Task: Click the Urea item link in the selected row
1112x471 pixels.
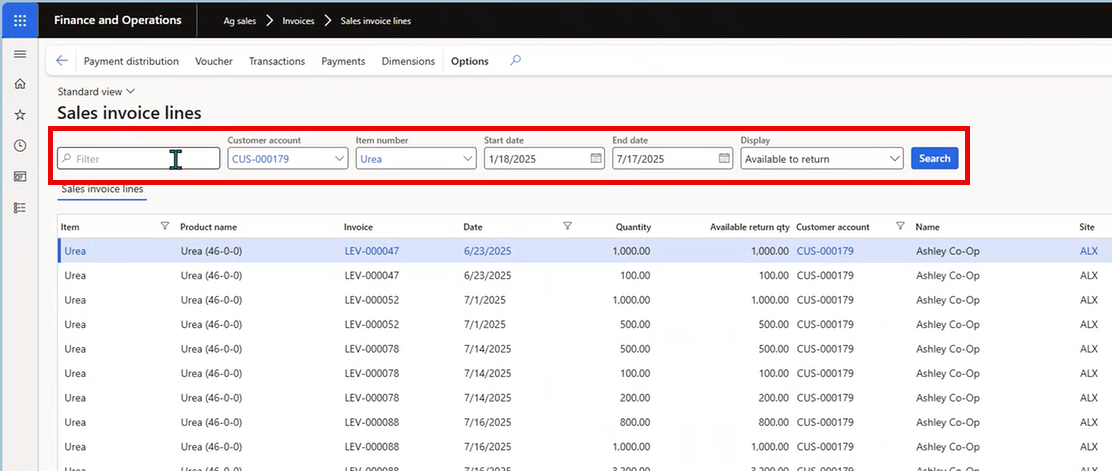Action: click(75, 251)
